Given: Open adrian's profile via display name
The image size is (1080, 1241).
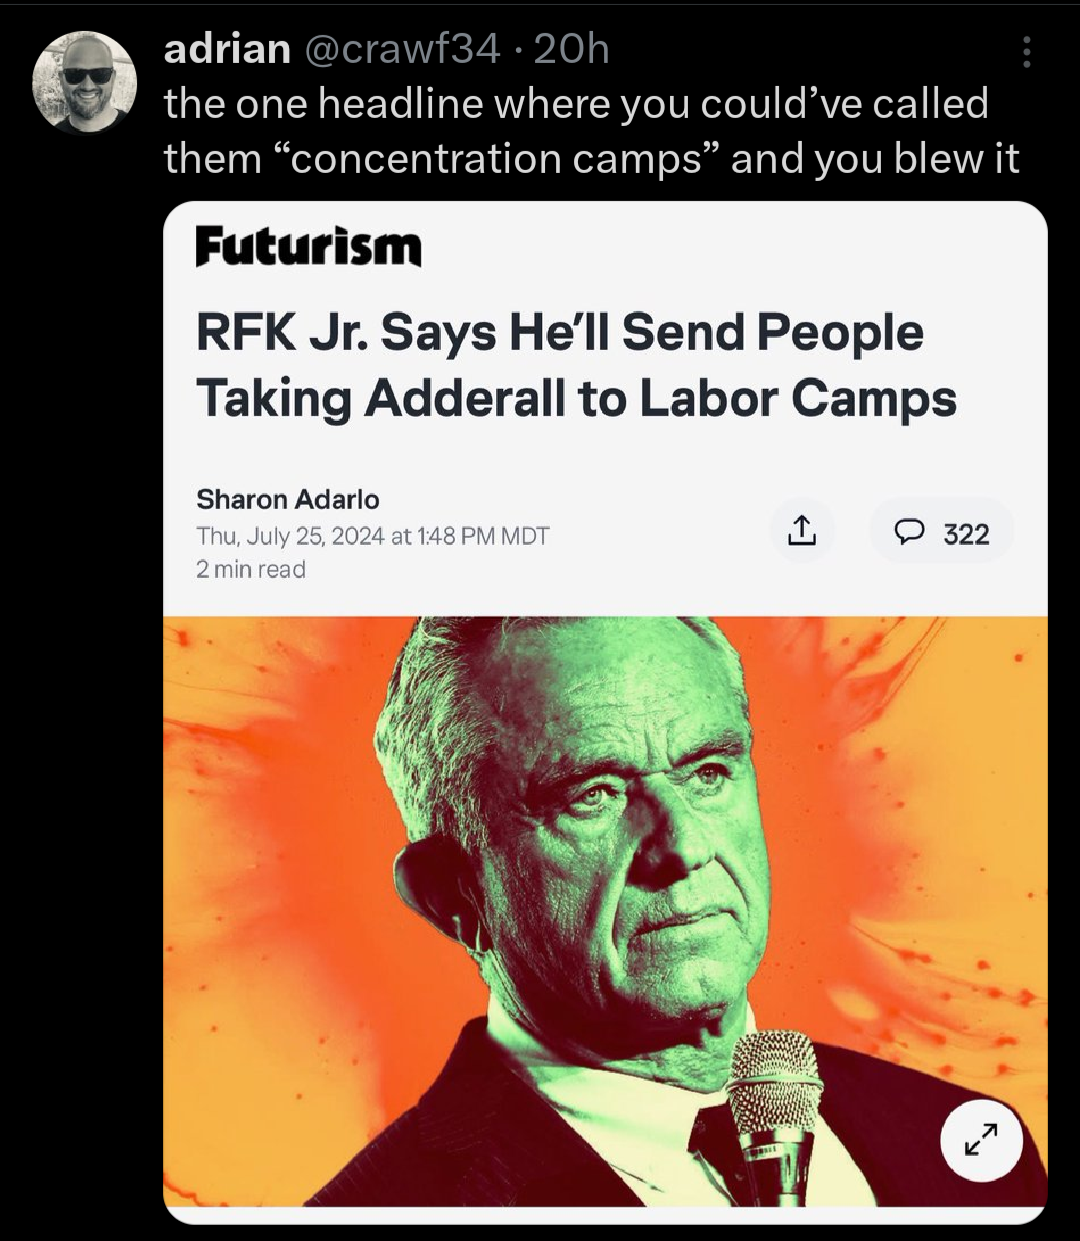Looking at the screenshot, I should coord(228,48).
